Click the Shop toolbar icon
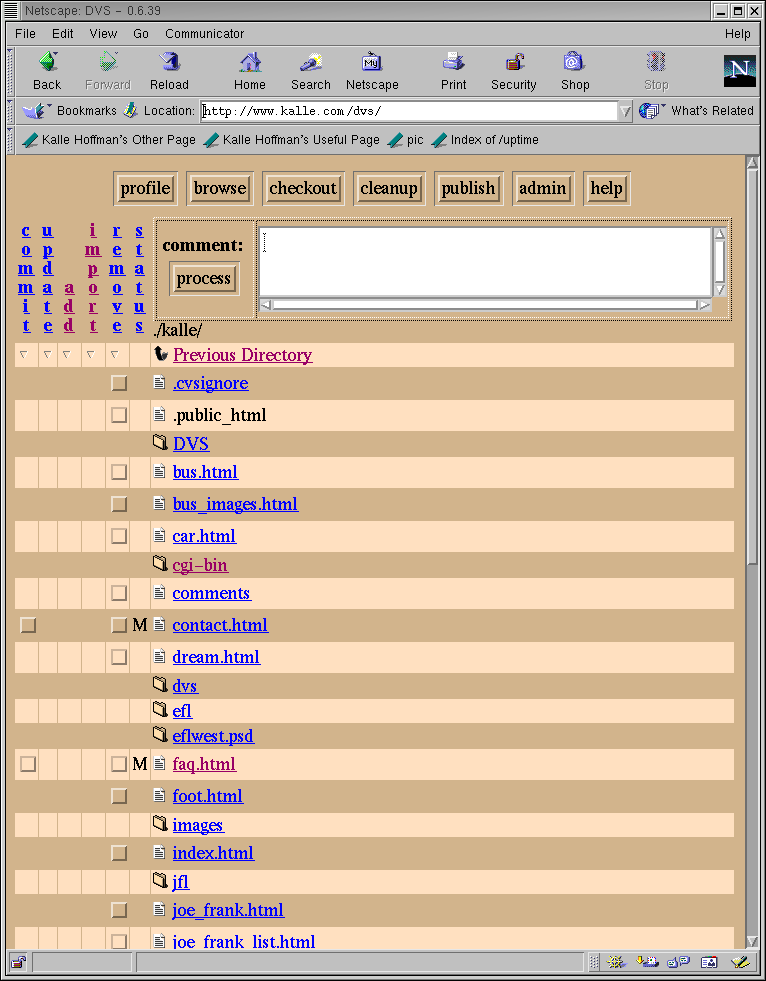This screenshot has height=981, width=766. click(574, 62)
